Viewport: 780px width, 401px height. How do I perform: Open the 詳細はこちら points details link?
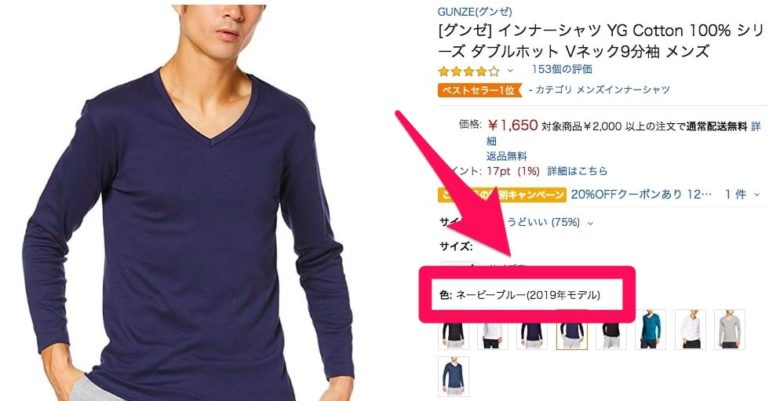578,171
